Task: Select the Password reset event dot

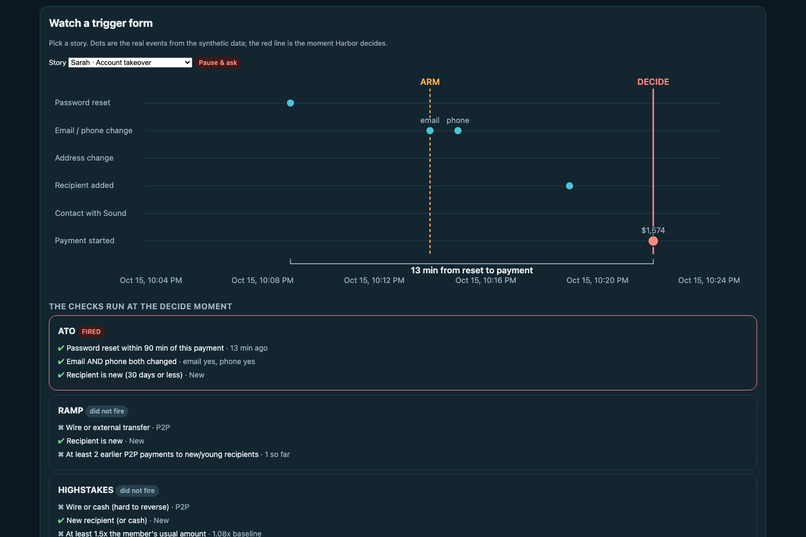Action: pyautogui.click(x=290, y=103)
